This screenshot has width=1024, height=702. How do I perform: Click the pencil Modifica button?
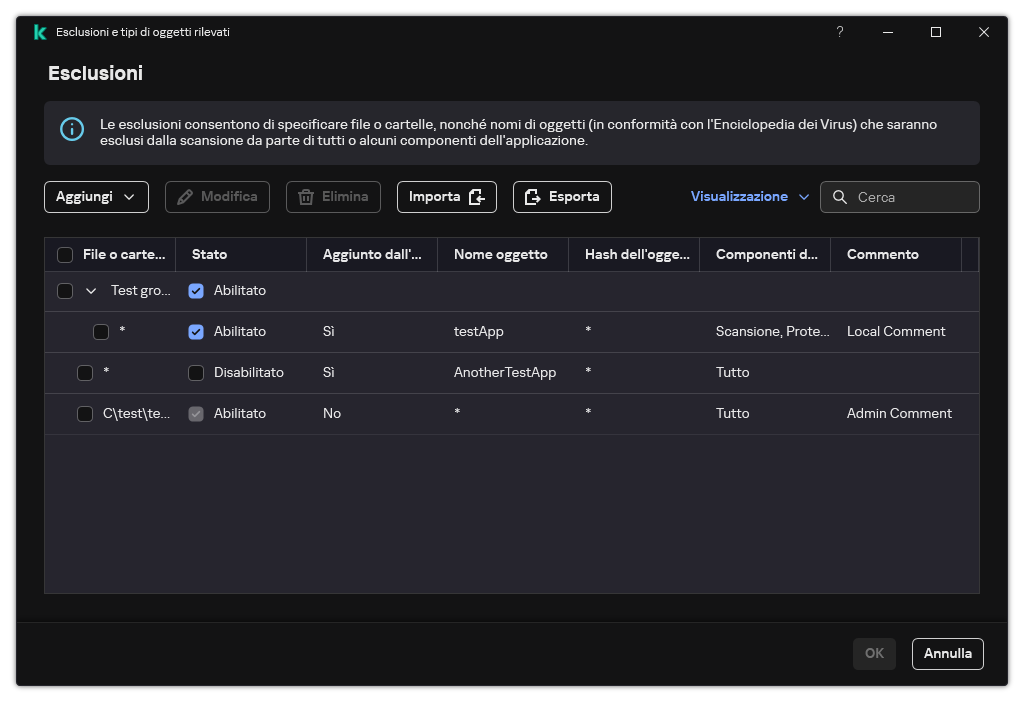(x=217, y=197)
